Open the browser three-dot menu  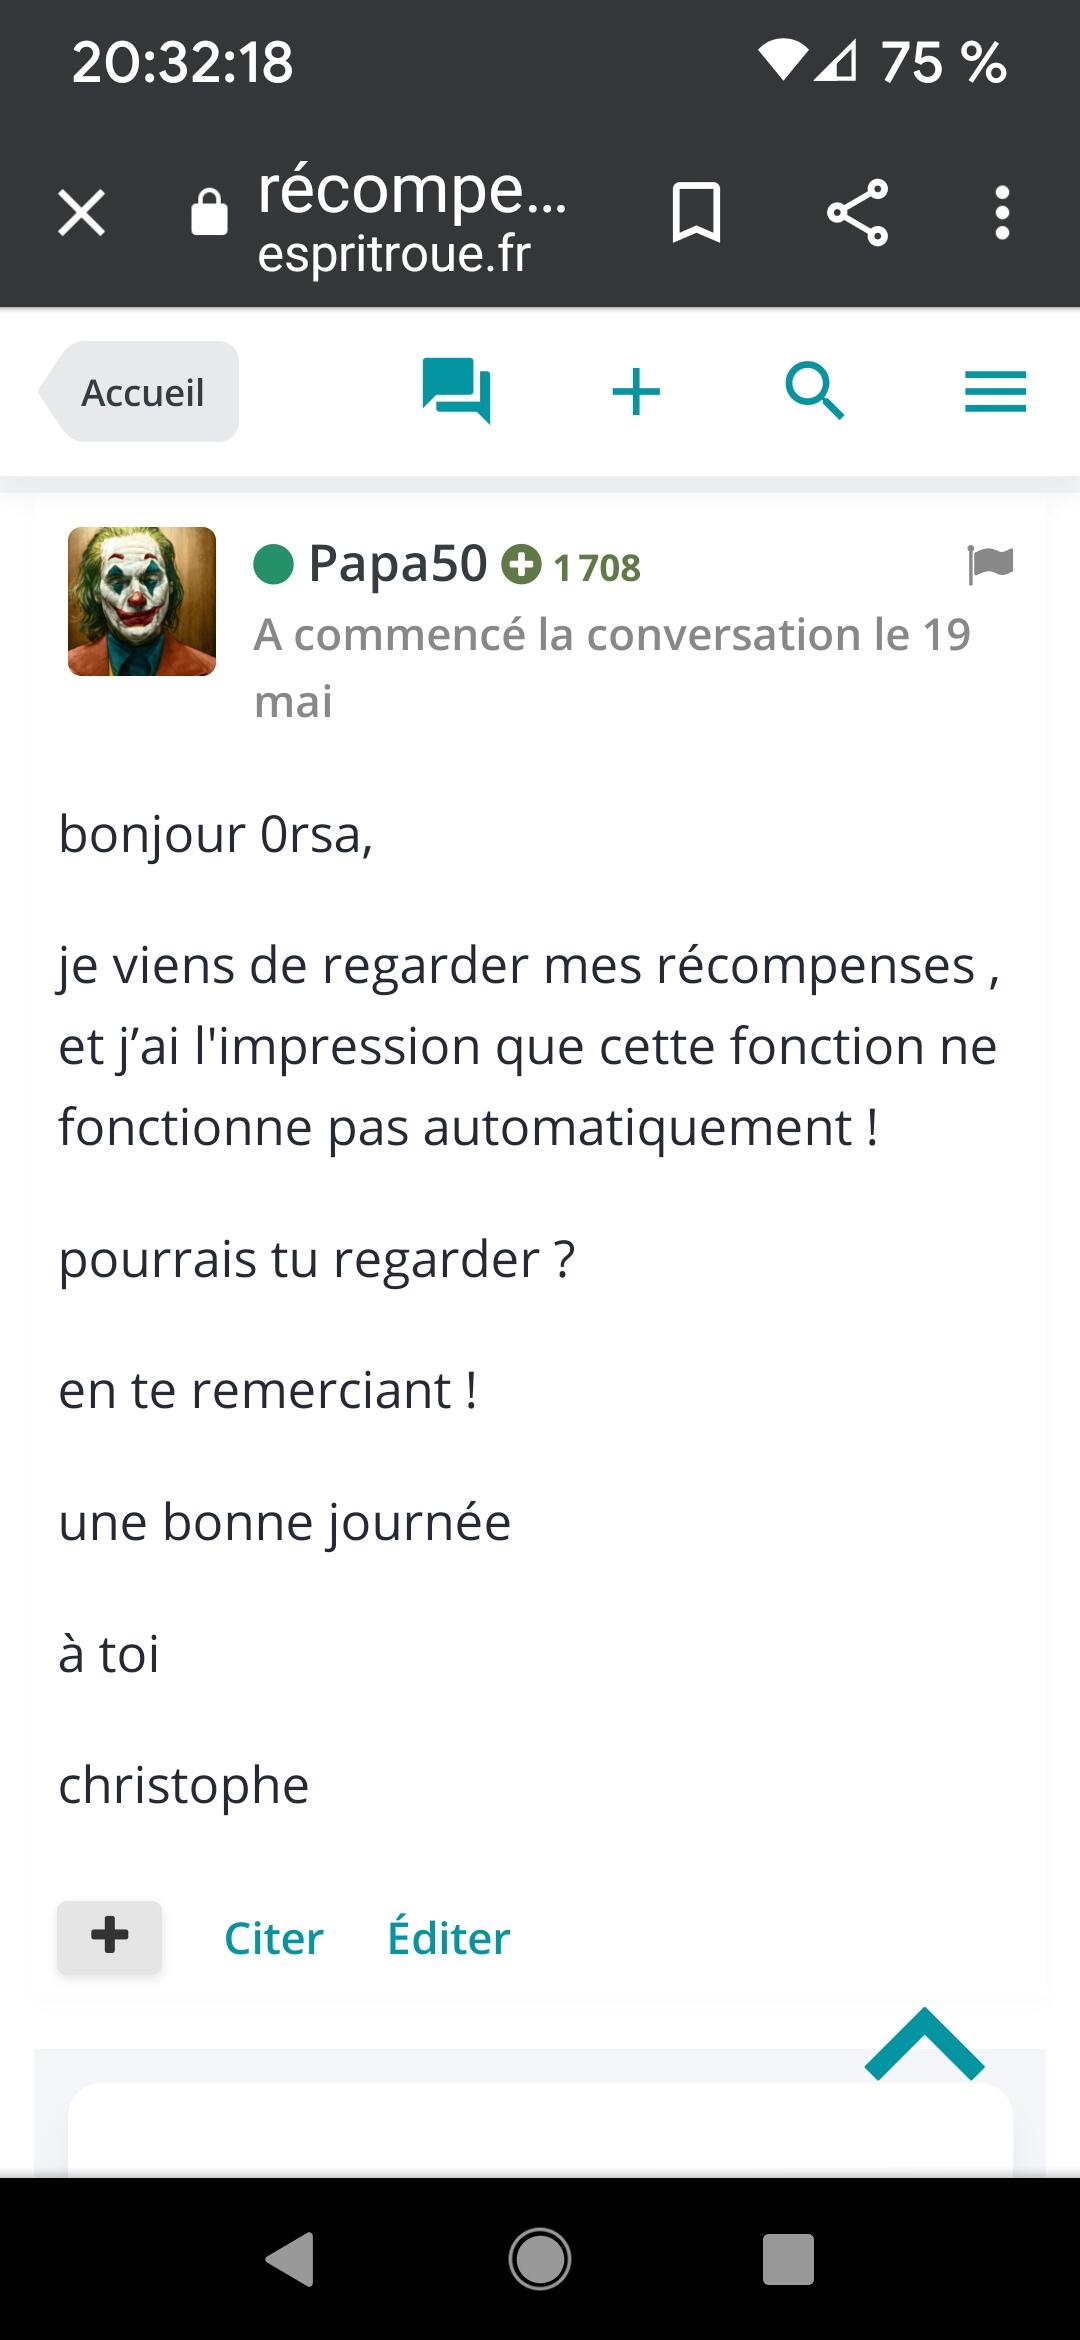click(1002, 212)
